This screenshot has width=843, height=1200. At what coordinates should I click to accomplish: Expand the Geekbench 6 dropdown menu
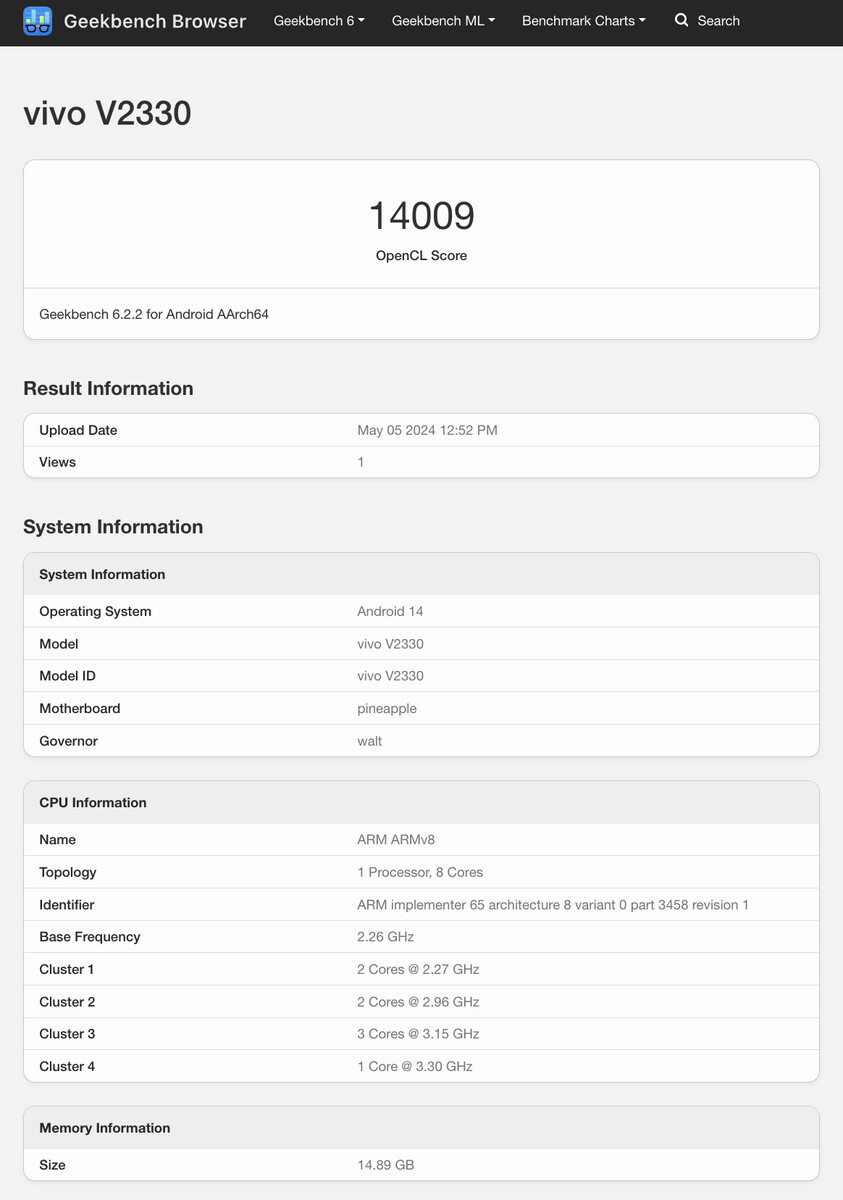click(319, 21)
